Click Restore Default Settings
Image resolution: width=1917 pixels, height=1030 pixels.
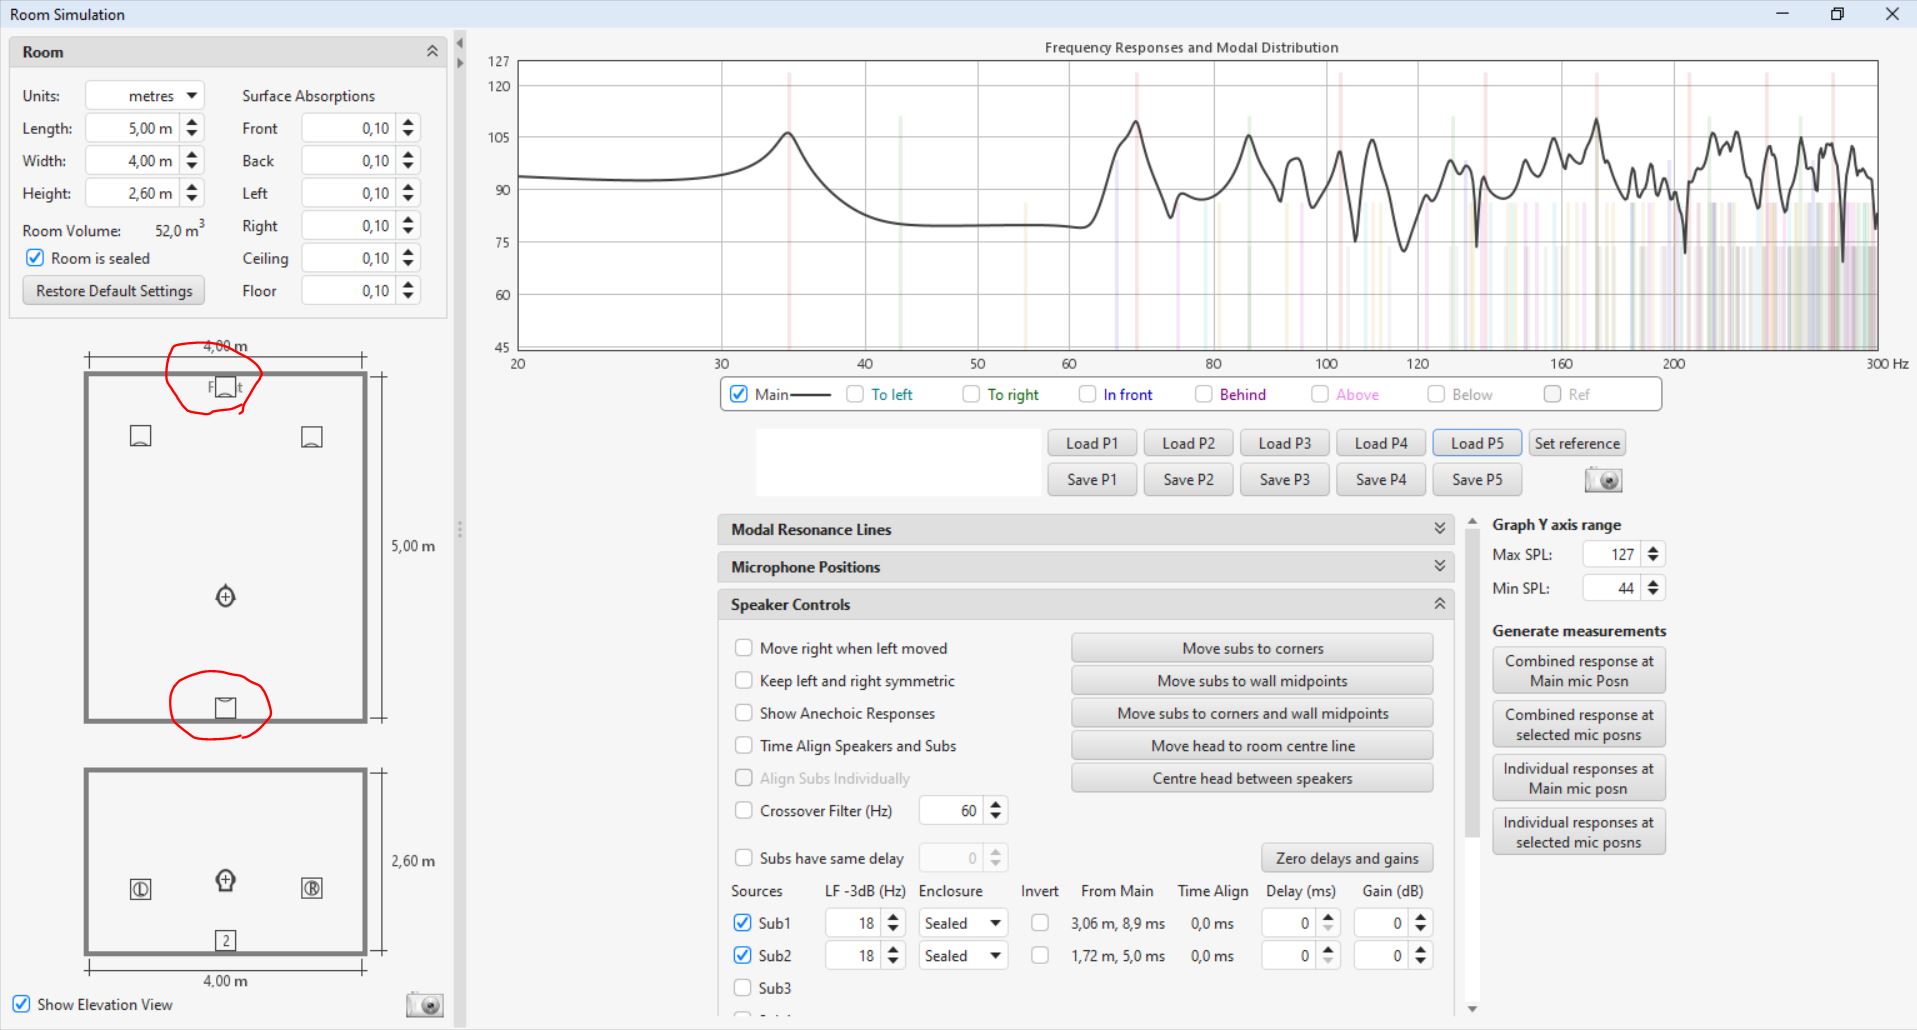114,291
